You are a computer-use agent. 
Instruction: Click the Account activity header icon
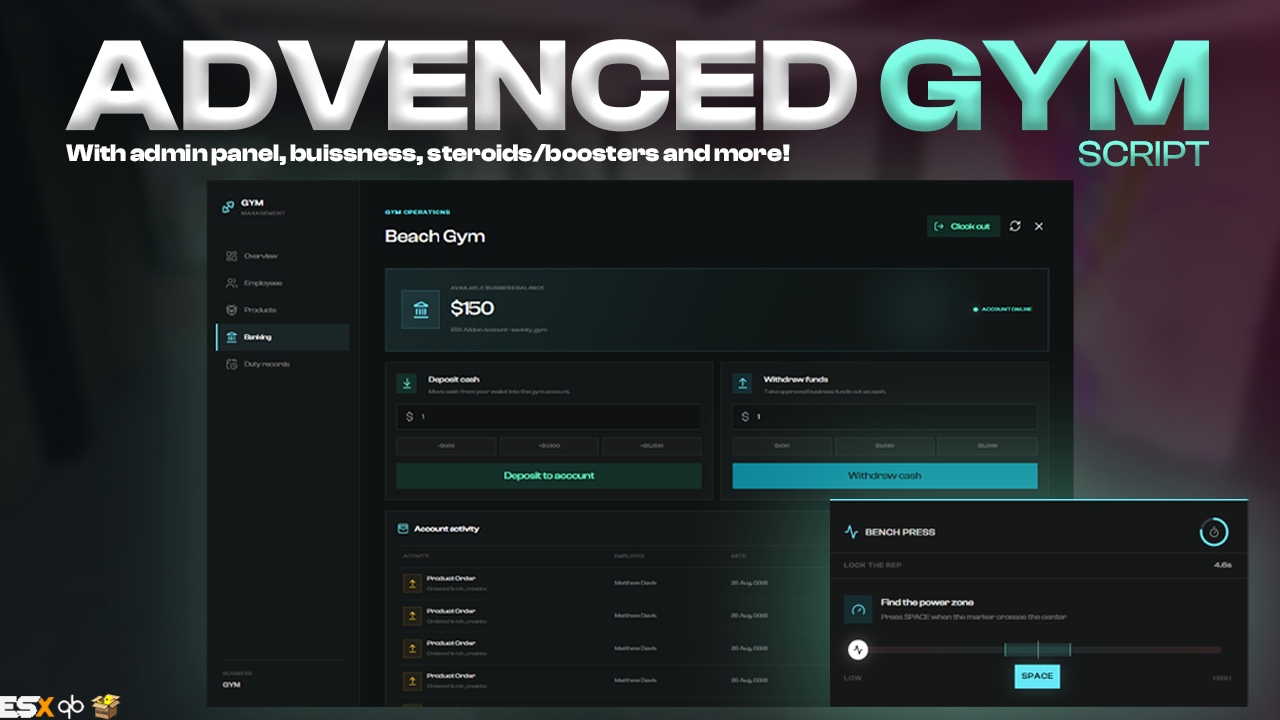(x=403, y=528)
